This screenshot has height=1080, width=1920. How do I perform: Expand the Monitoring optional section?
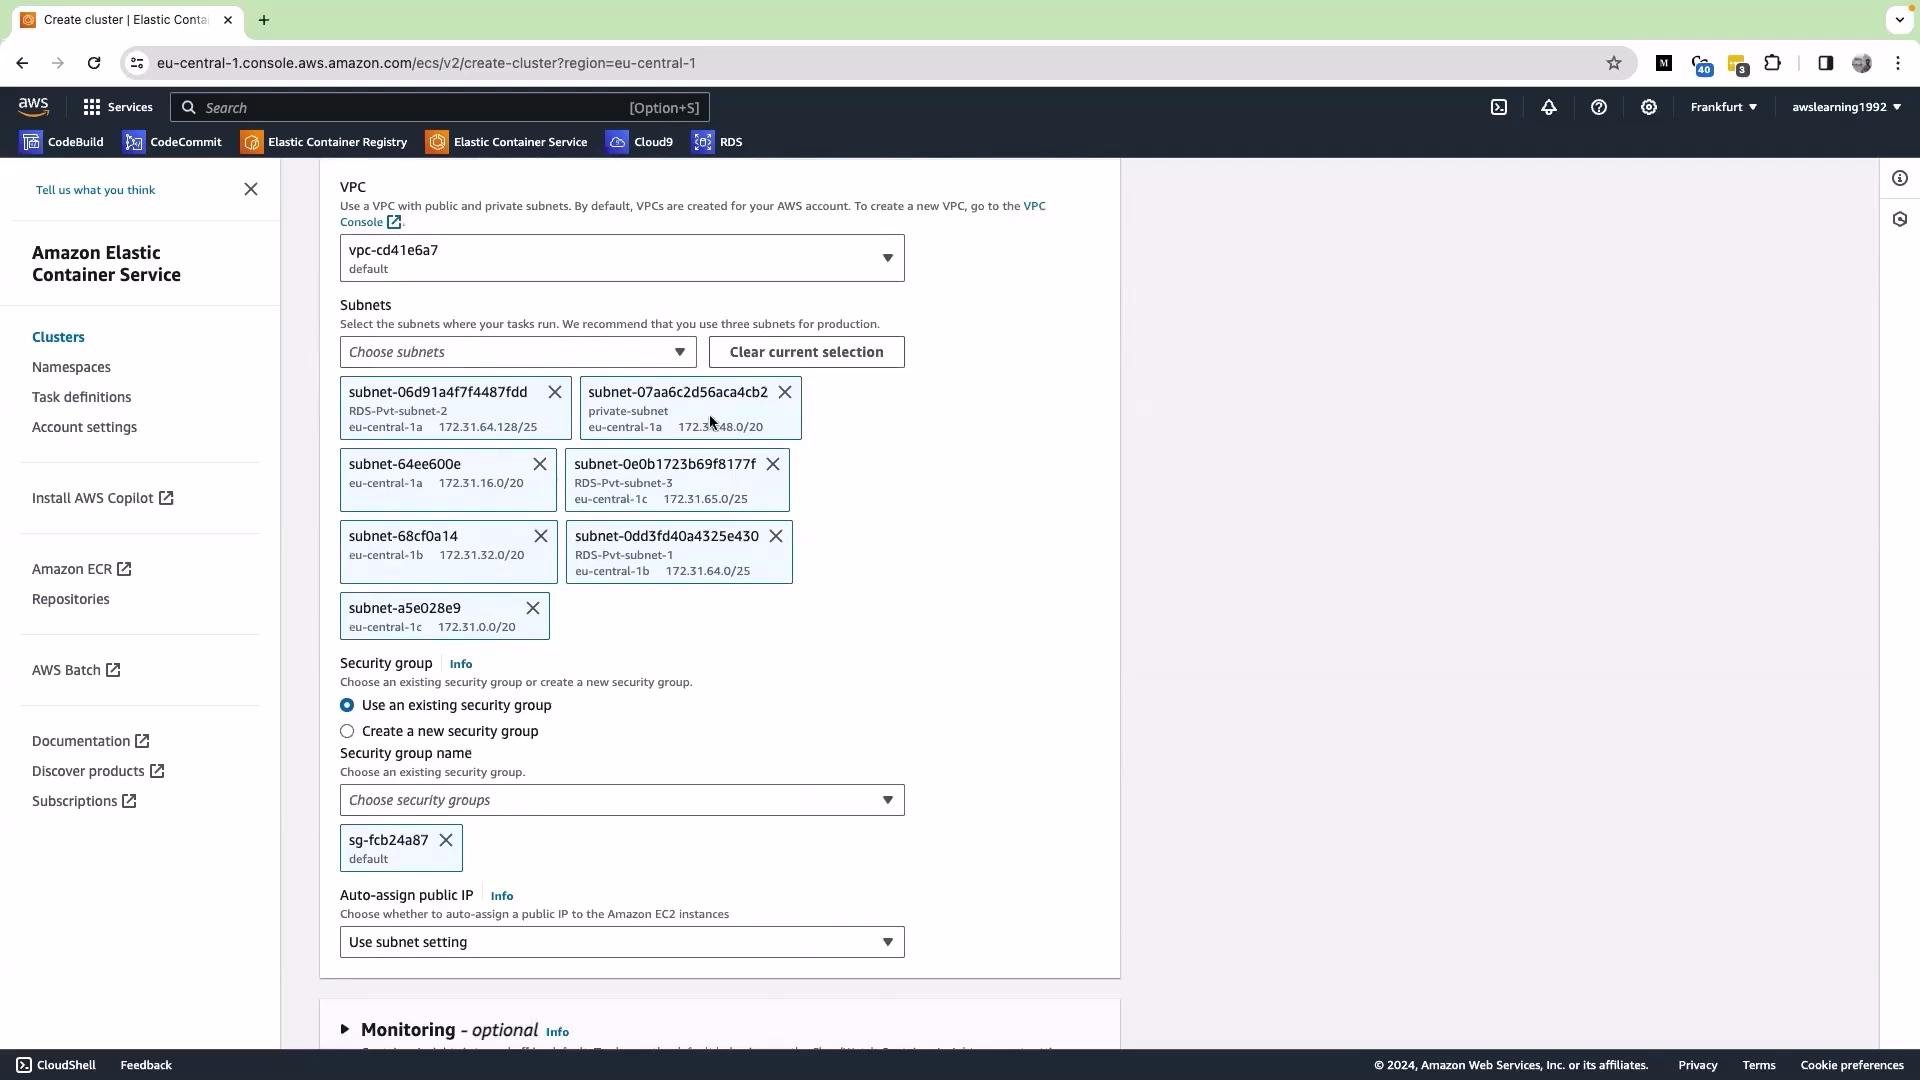(x=345, y=1029)
